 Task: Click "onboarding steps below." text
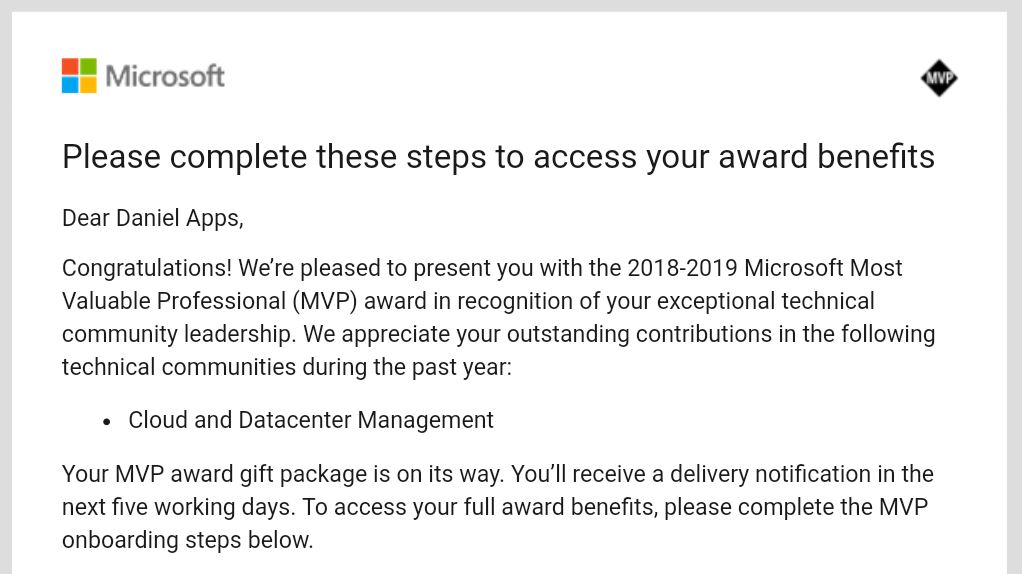click(x=188, y=540)
